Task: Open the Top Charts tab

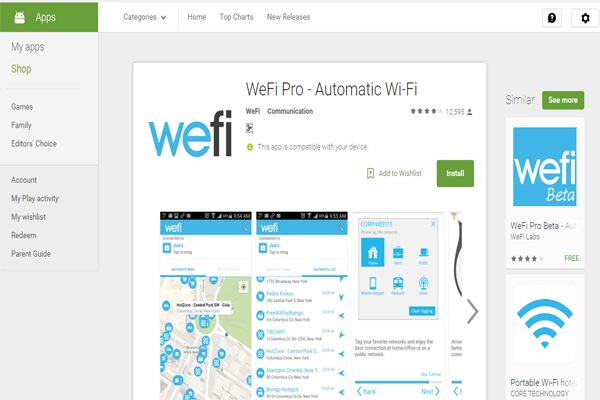Action: (x=236, y=17)
